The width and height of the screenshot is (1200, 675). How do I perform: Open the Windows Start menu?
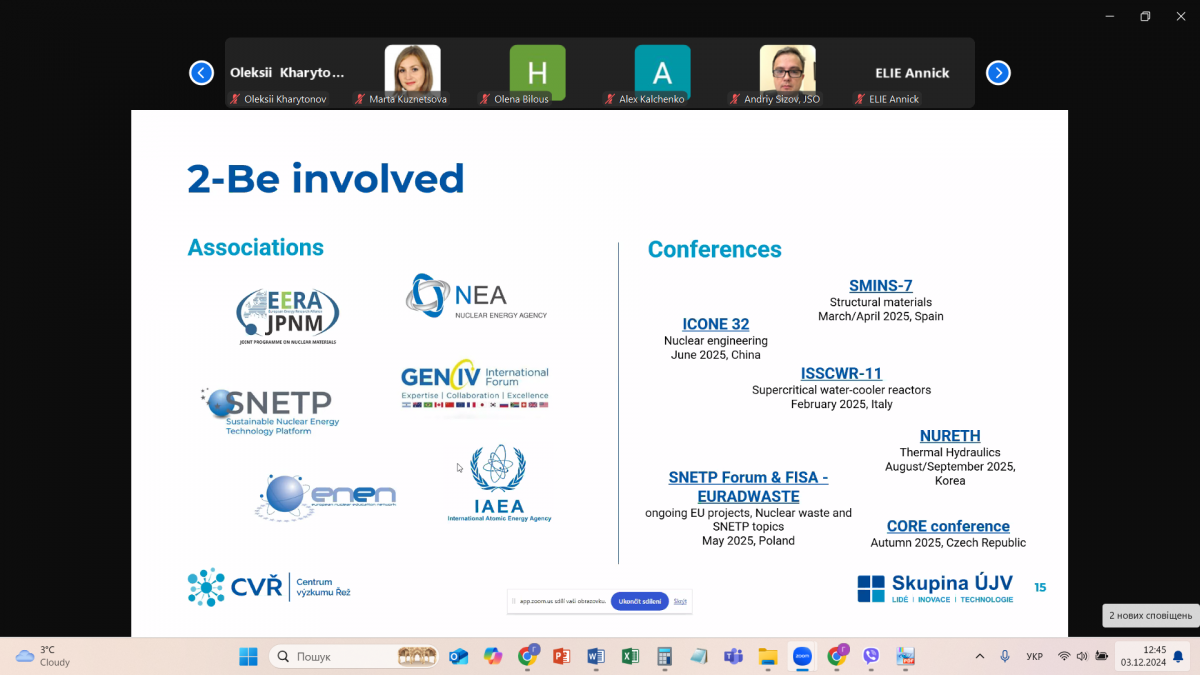248,657
